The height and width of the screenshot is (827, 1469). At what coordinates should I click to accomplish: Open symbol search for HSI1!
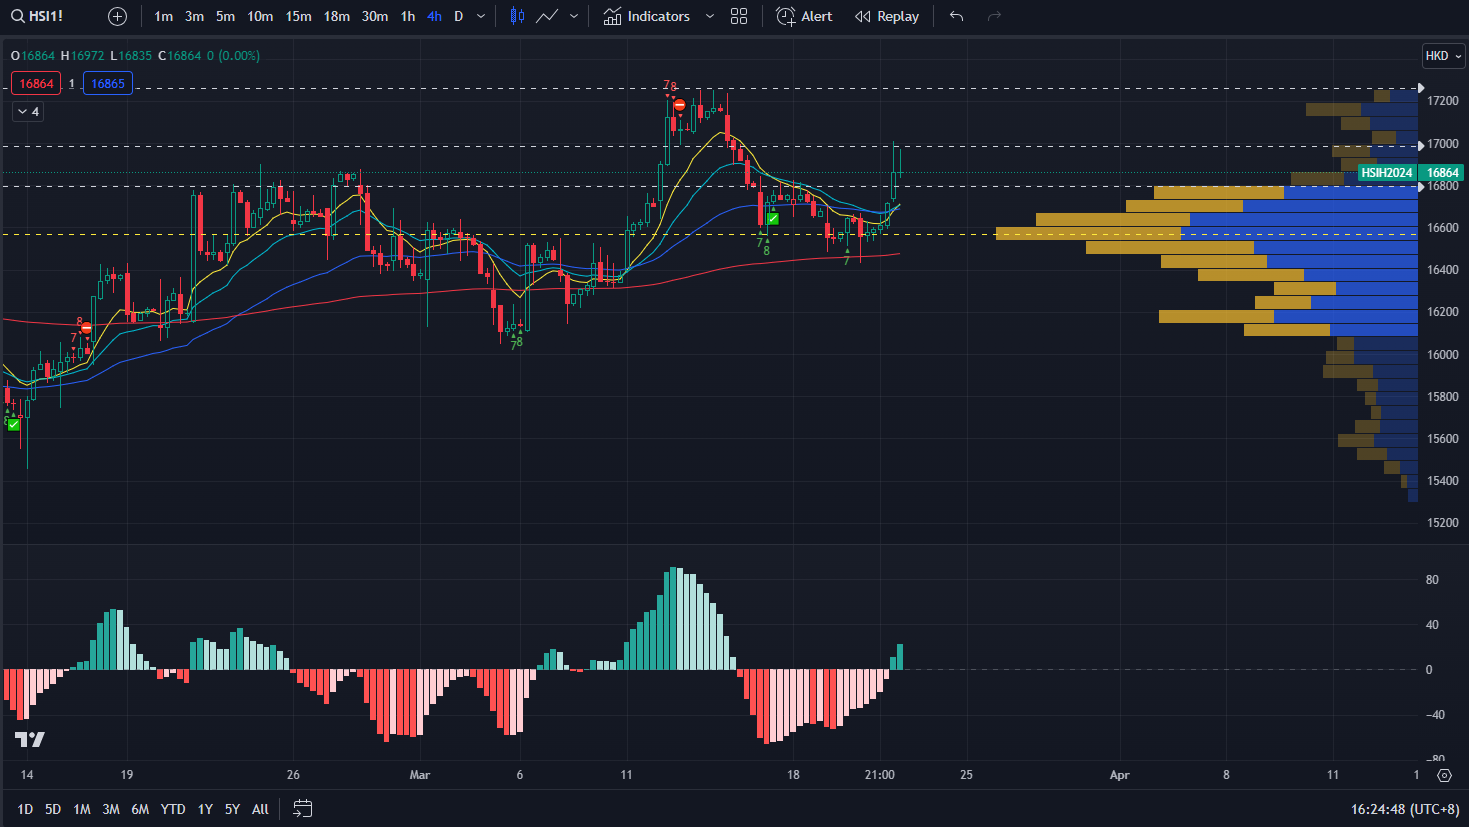tap(37, 16)
